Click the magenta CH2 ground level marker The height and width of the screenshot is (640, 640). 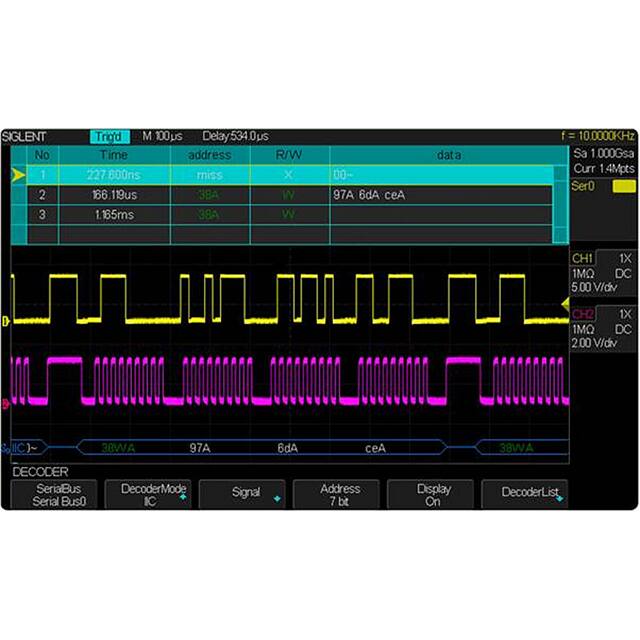click(x=6, y=404)
